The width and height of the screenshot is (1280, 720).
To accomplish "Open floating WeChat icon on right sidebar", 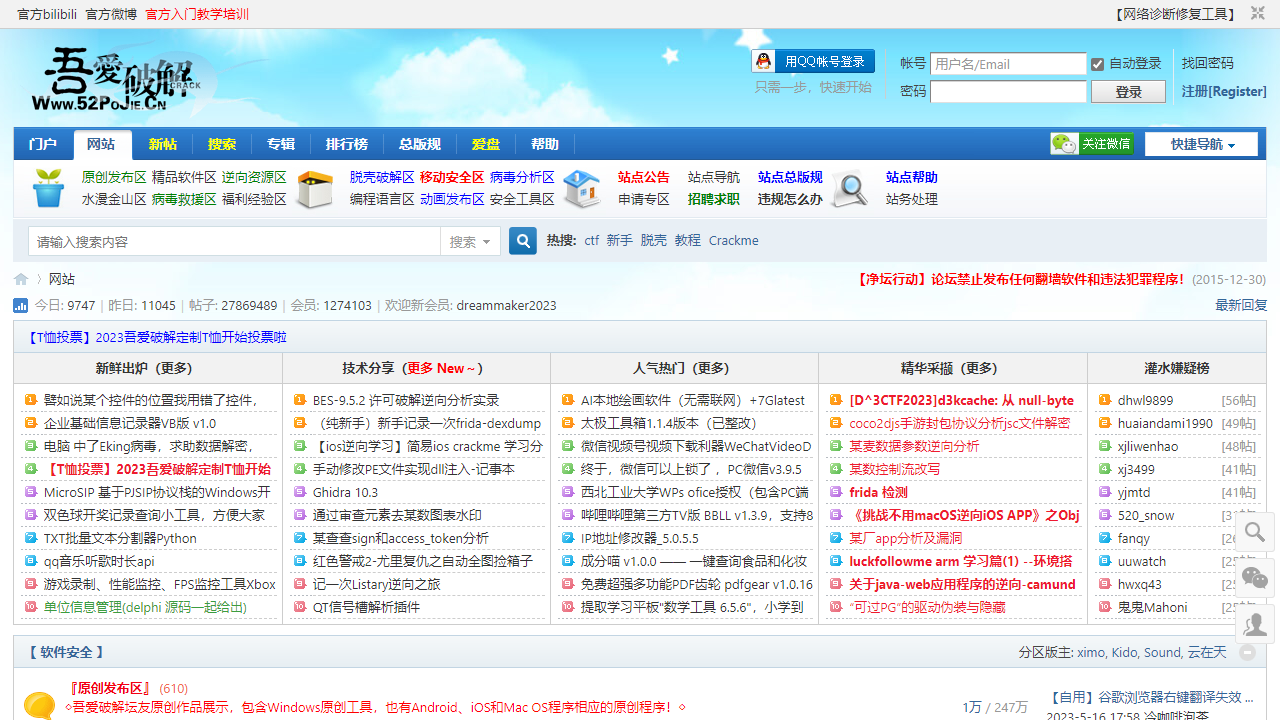I will click(1256, 577).
